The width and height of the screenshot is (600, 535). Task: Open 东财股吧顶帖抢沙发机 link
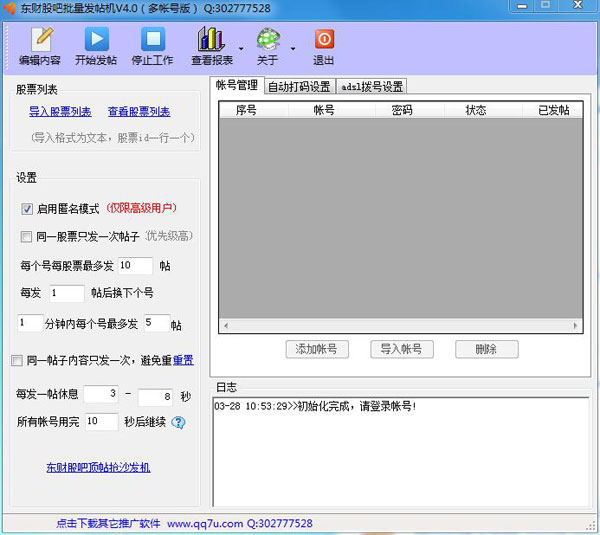(98, 467)
